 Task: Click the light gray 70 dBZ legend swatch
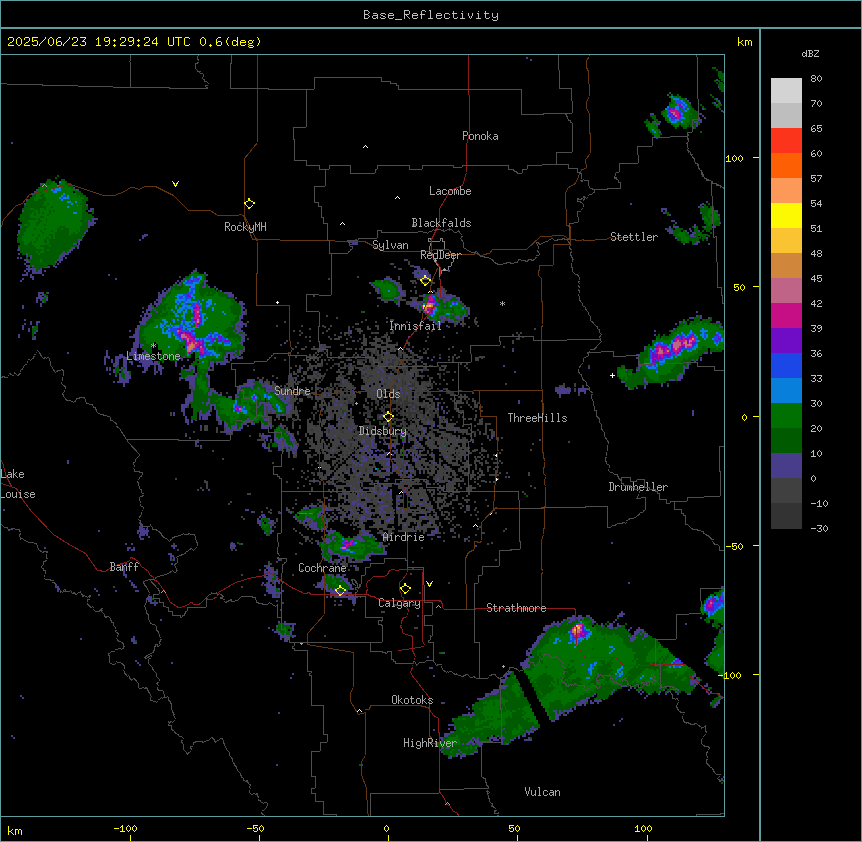(x=786, y=91)
